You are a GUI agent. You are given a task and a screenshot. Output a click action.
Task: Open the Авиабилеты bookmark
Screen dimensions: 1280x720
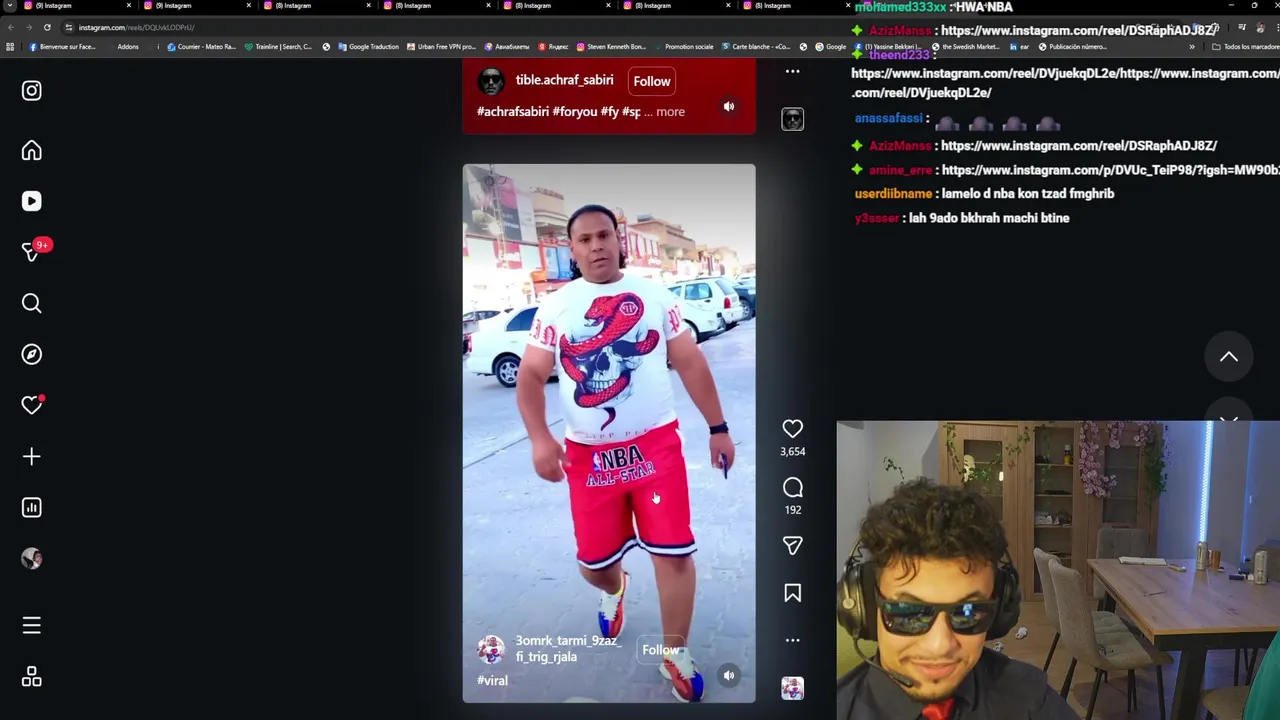pyautogui.click(x=507, y=47)
